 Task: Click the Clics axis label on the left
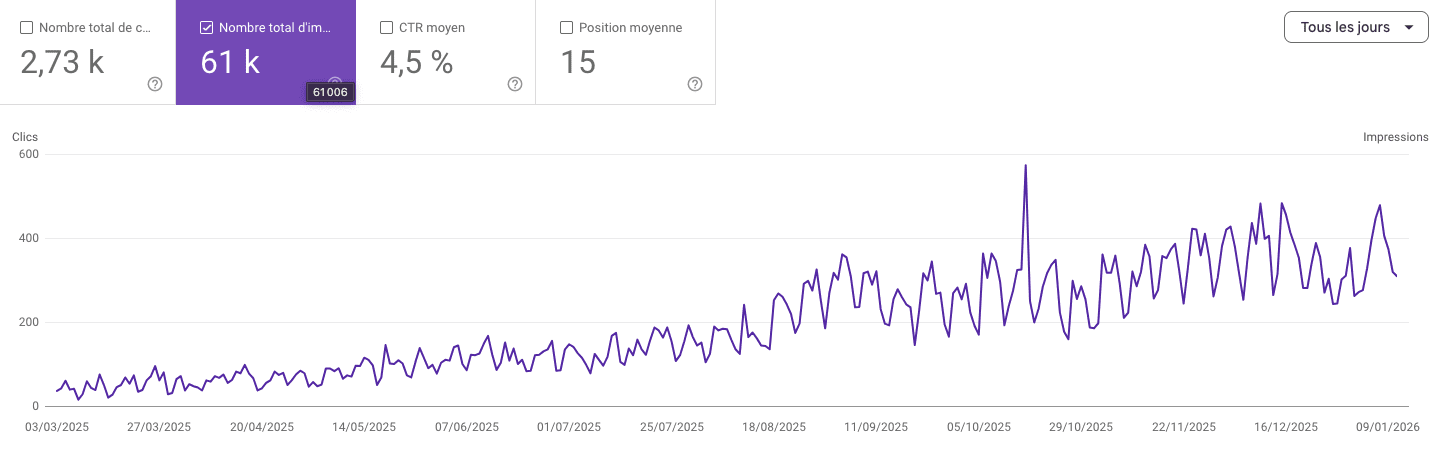(25, 137)
